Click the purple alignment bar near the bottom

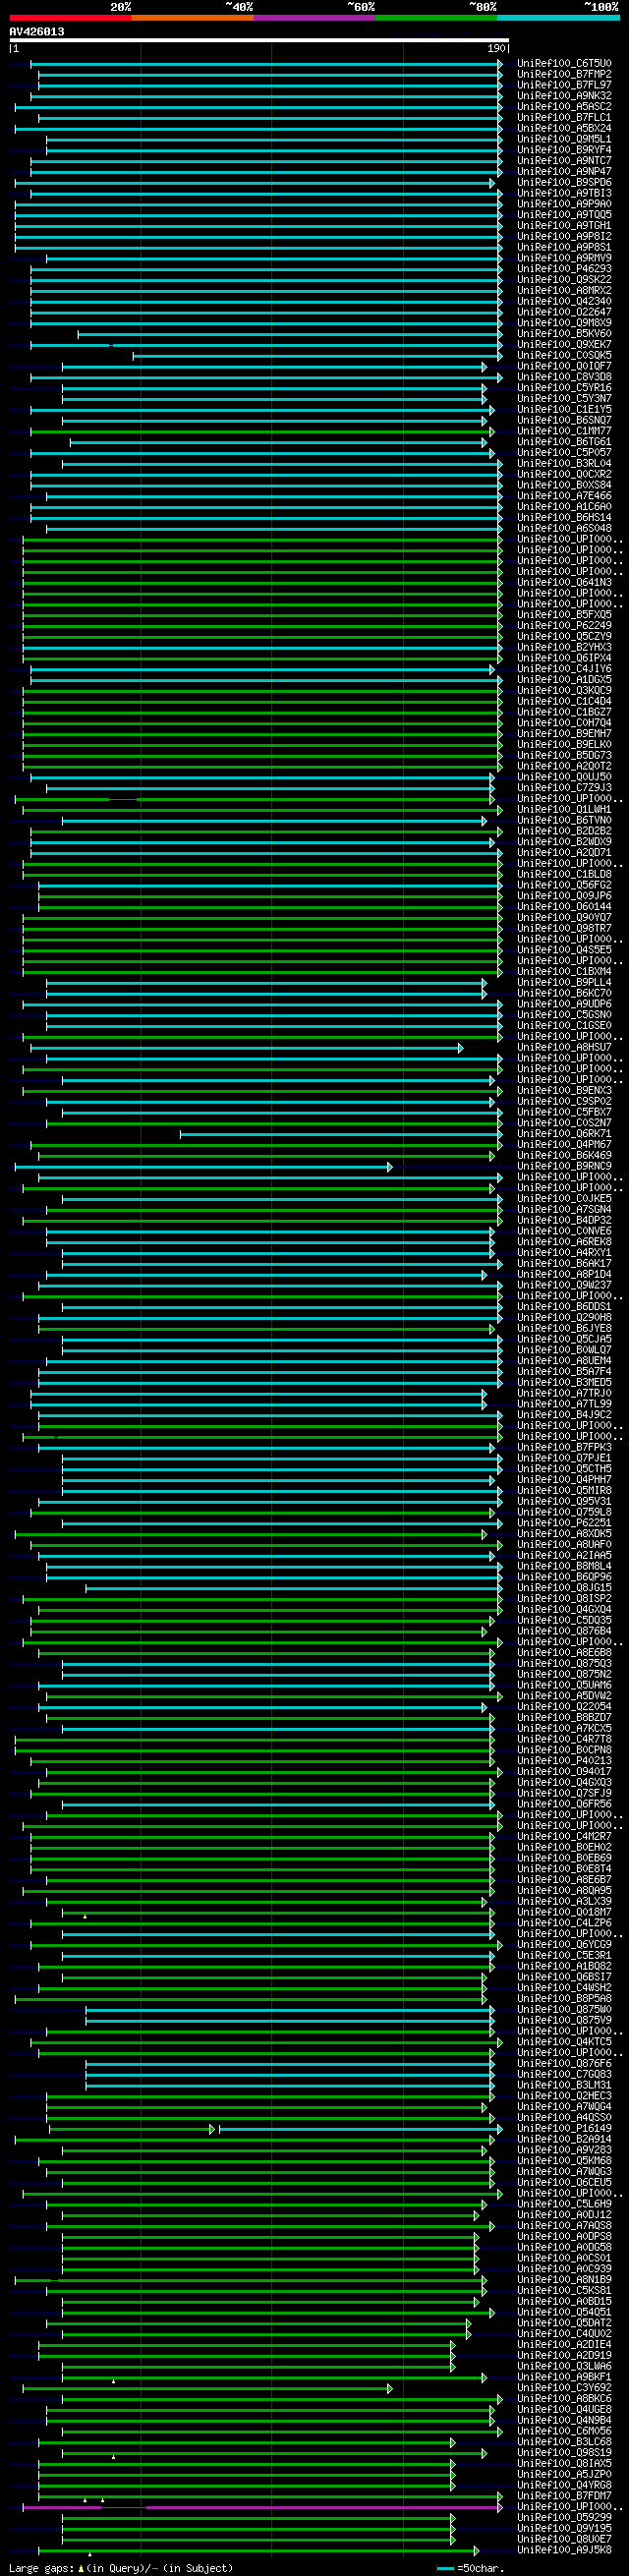tap(262, 2507)
